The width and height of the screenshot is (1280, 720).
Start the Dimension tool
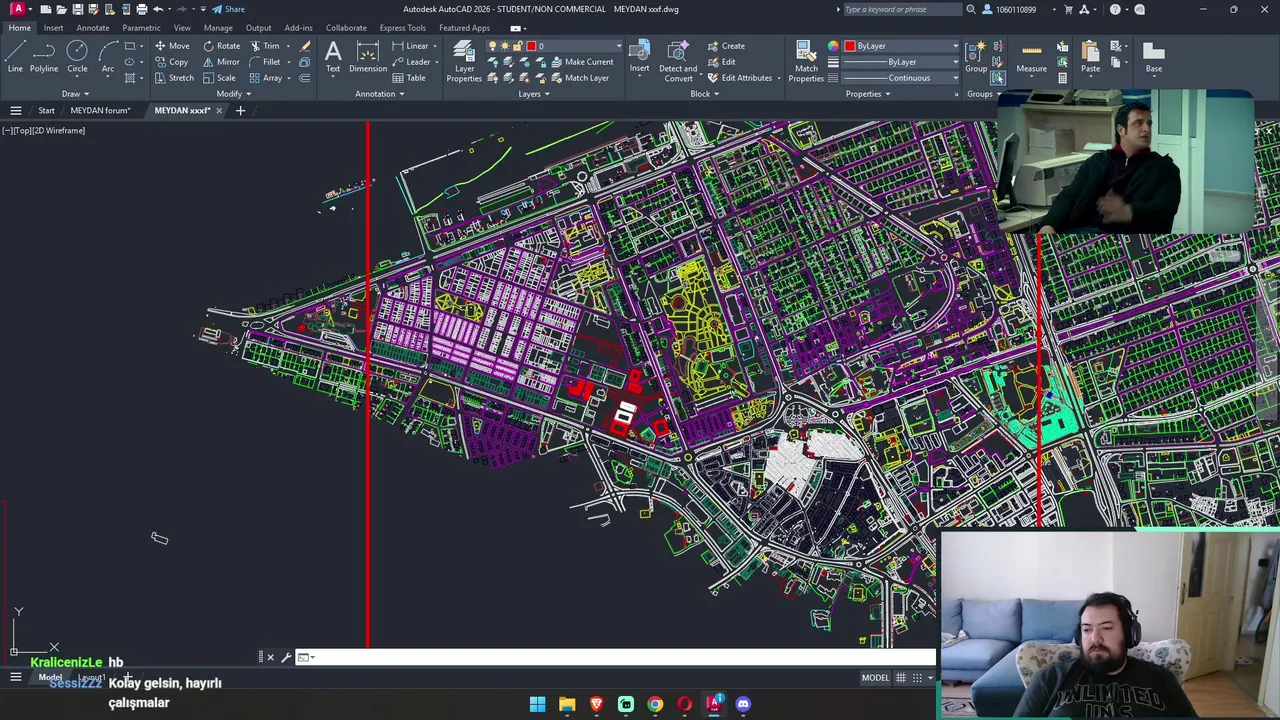tap(368, 57)
